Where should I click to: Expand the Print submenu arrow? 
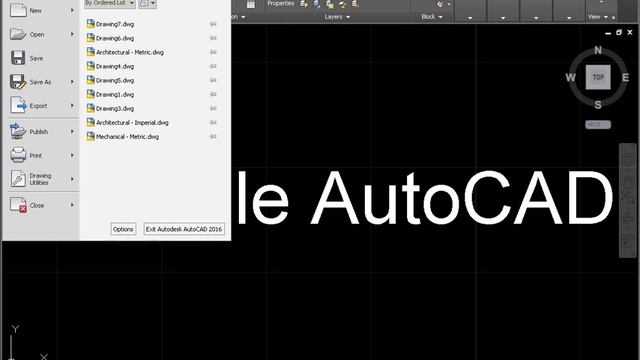[x=72, y=155]
